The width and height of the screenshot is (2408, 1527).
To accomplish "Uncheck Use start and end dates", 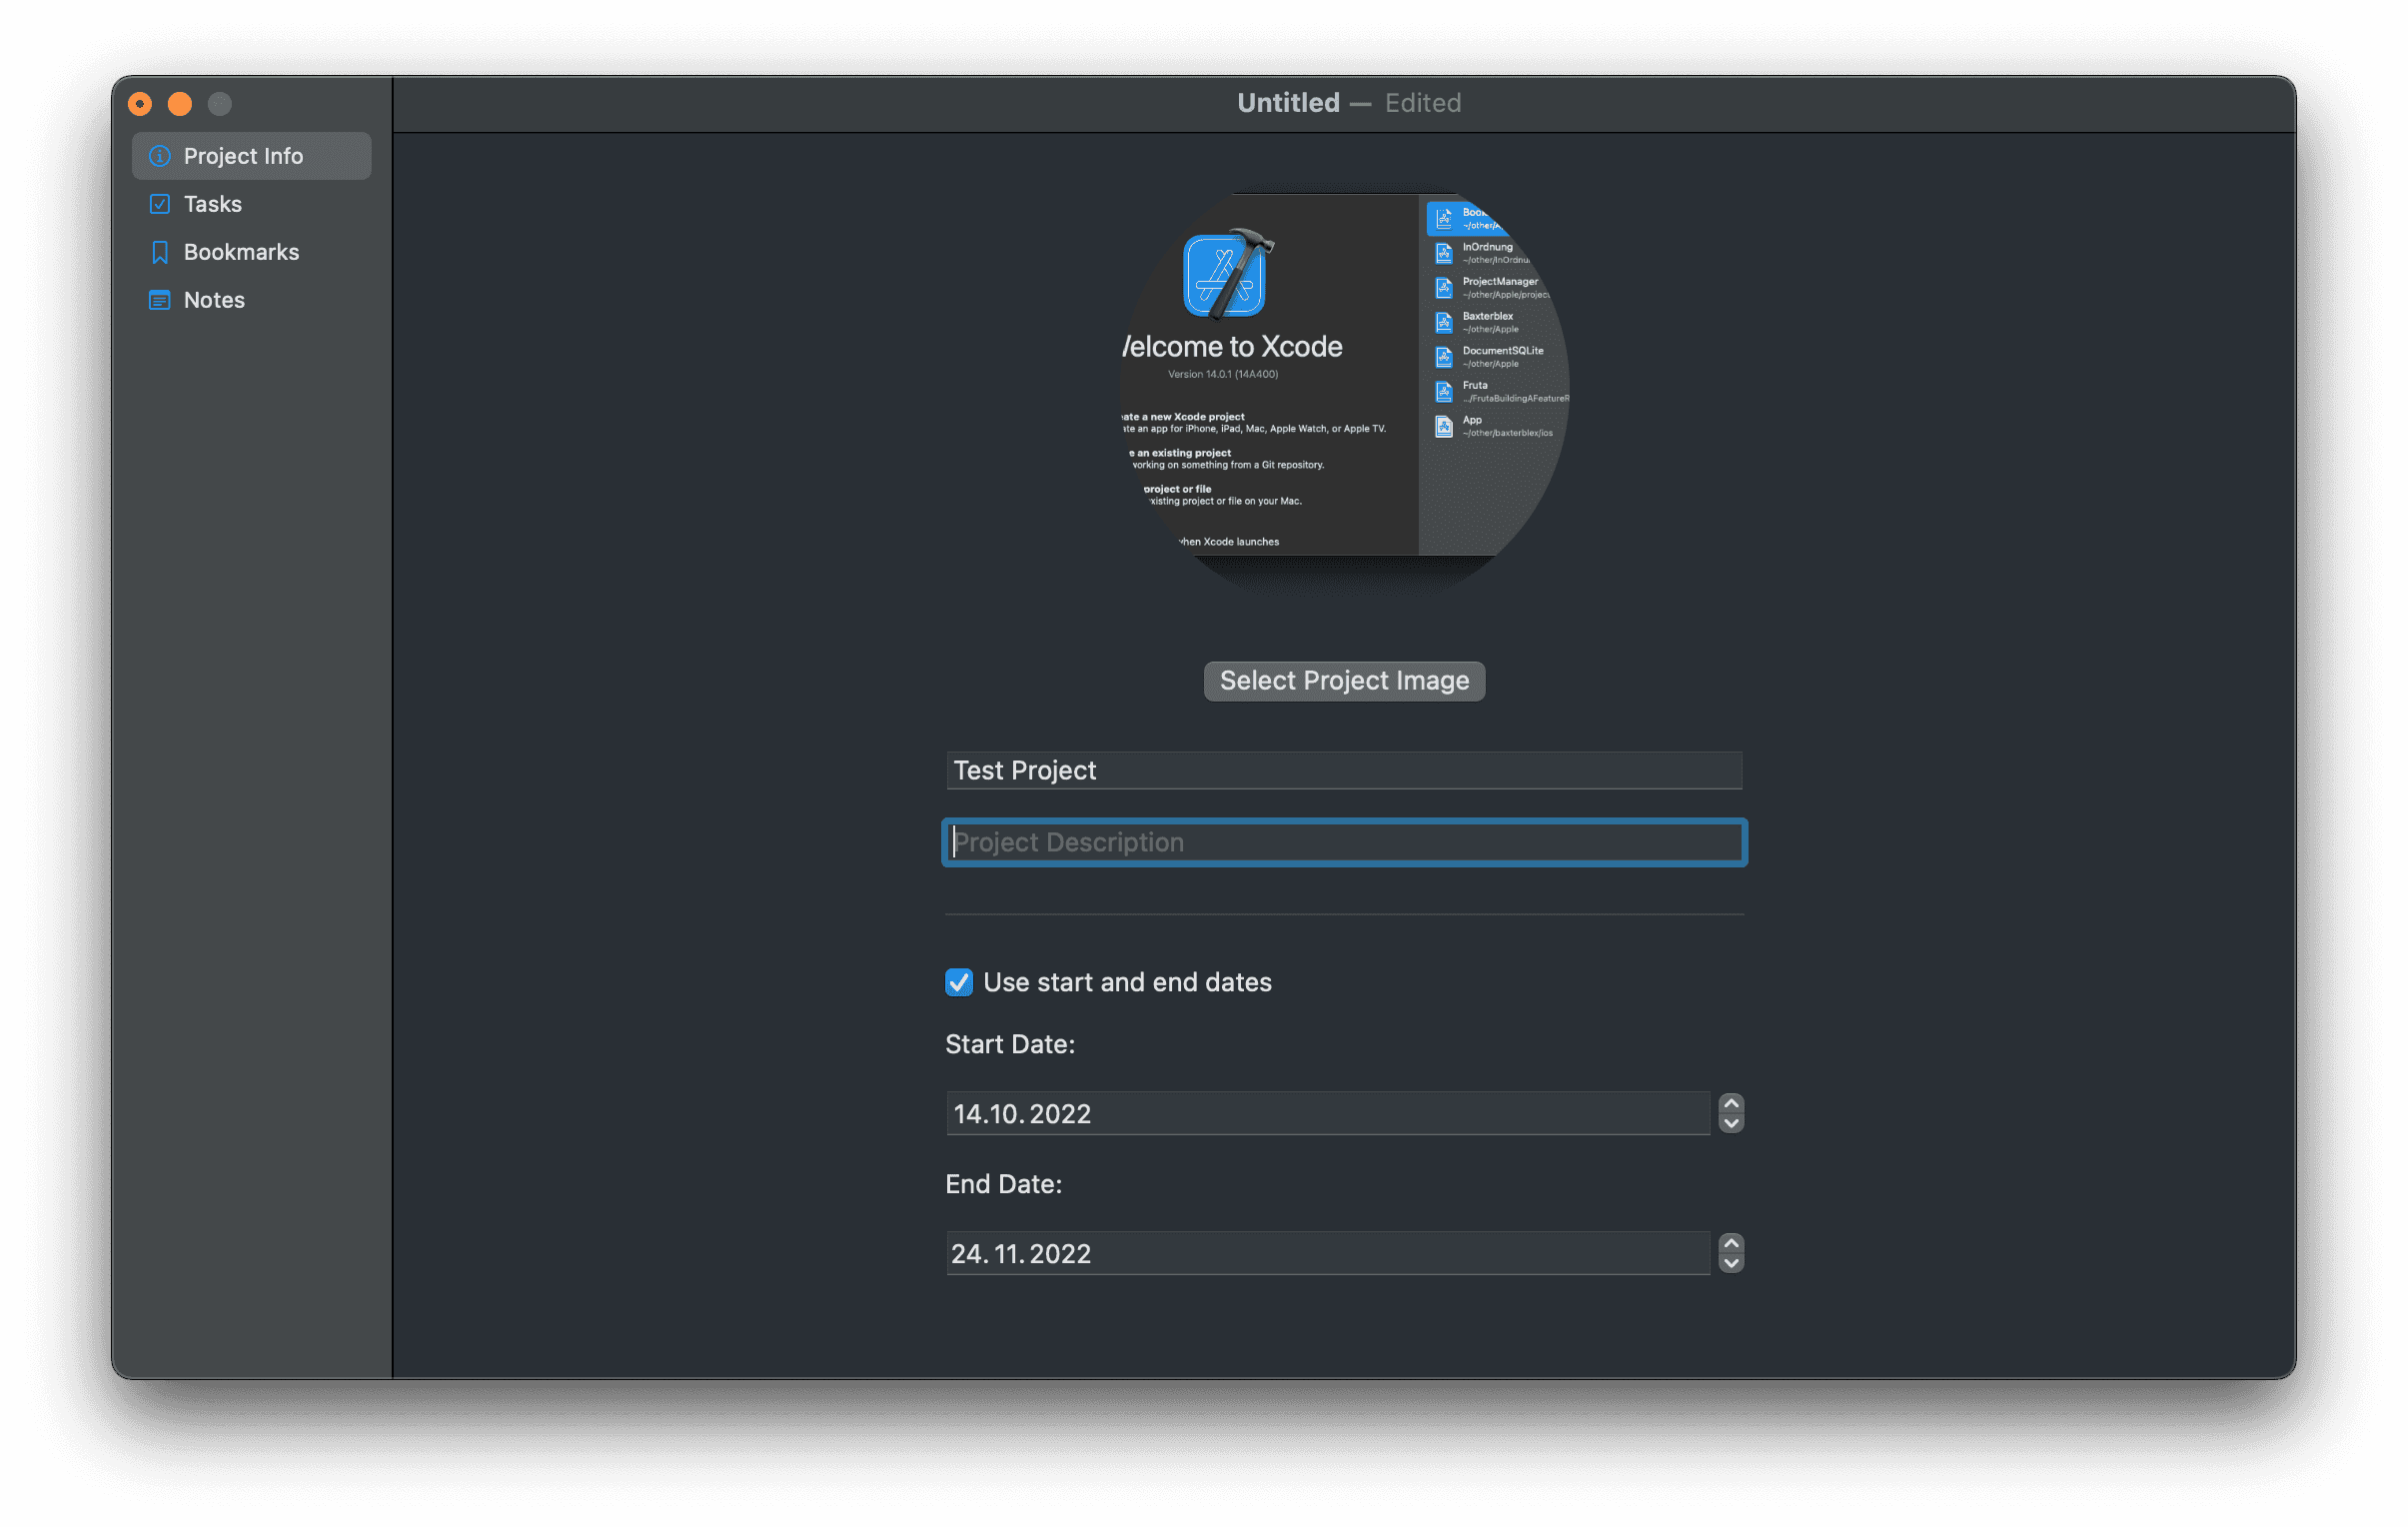I will [x=959, y=983].
